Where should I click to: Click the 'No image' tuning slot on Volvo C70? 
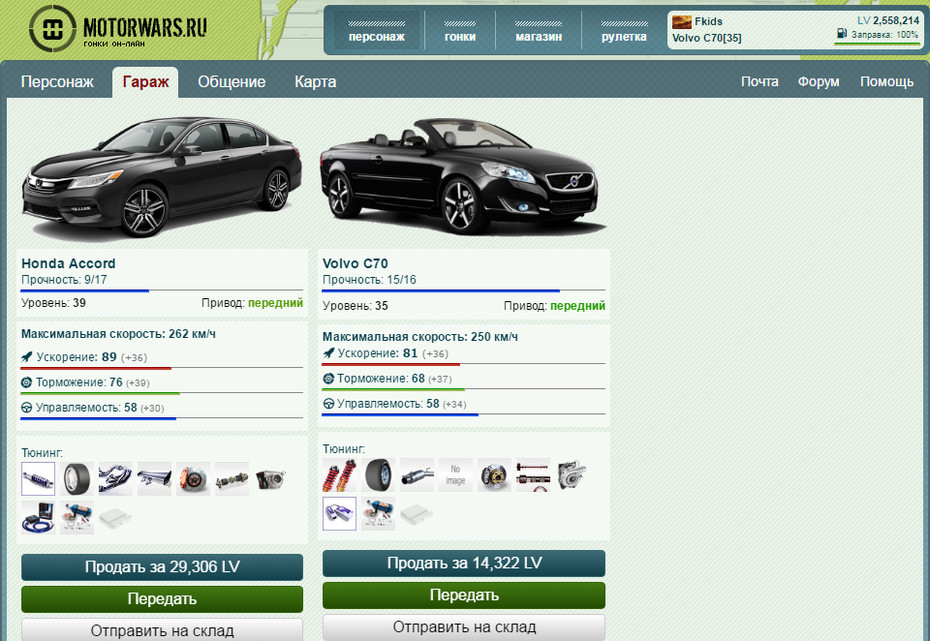[456, 475]
